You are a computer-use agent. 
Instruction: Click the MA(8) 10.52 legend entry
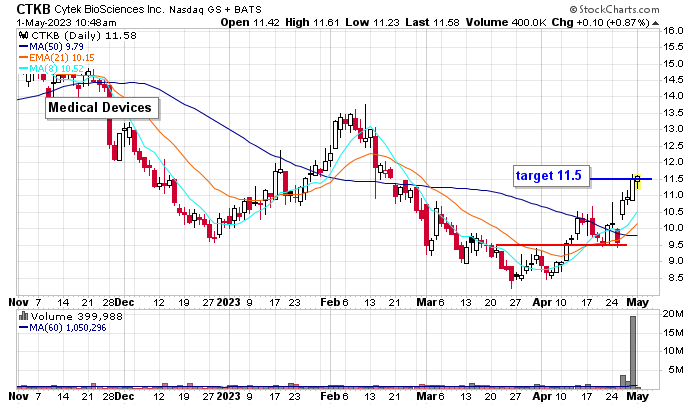click(x=51, y=68)
